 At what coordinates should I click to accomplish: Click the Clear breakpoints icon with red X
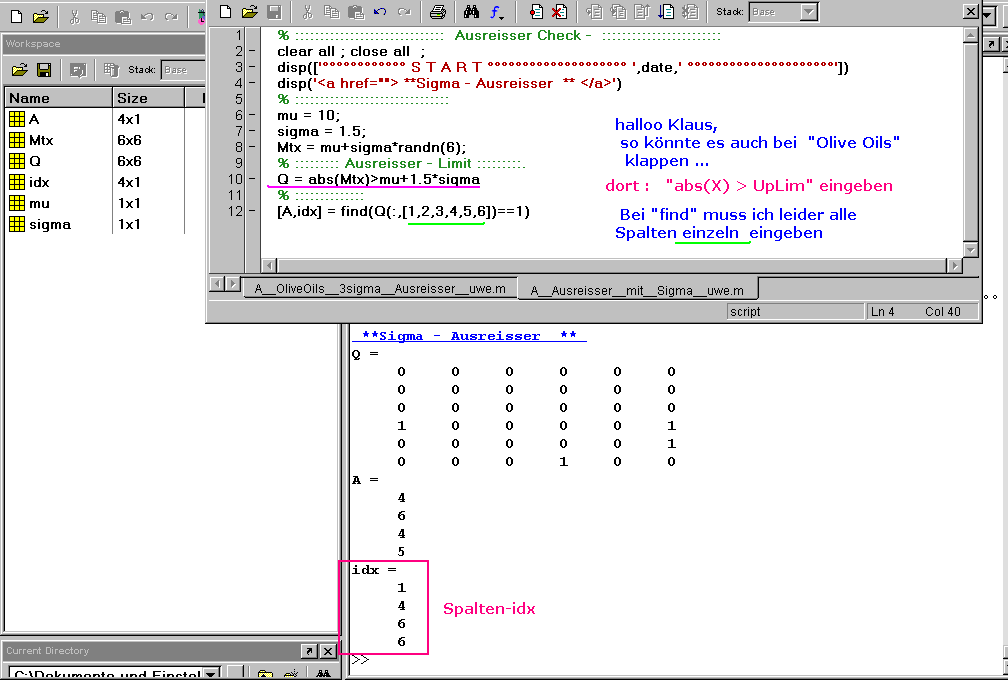coord(559,12)
